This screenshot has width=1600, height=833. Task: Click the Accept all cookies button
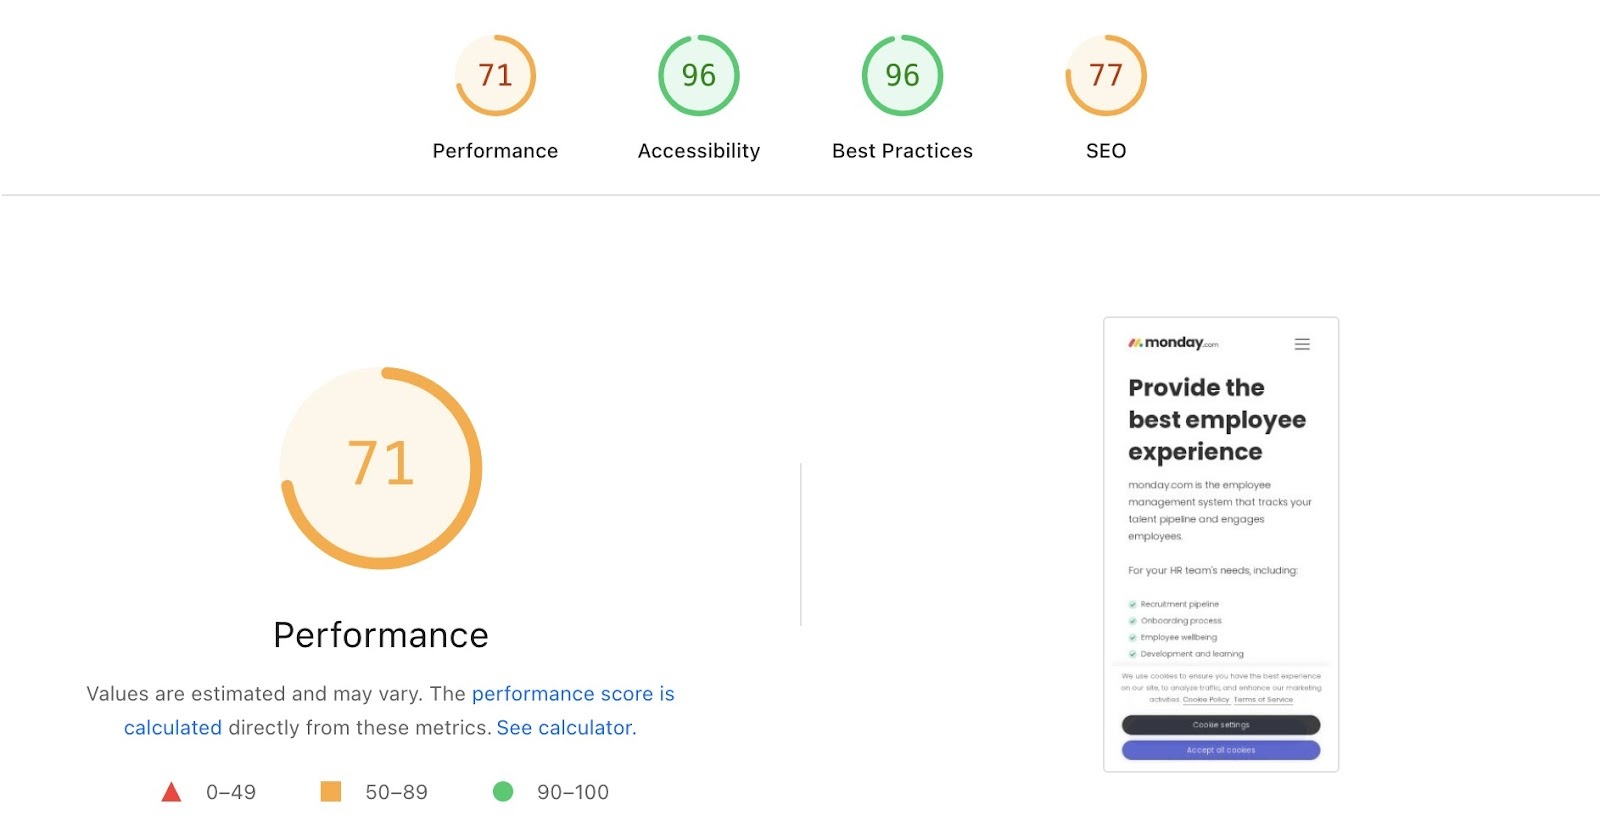(x=1220, y=749)
